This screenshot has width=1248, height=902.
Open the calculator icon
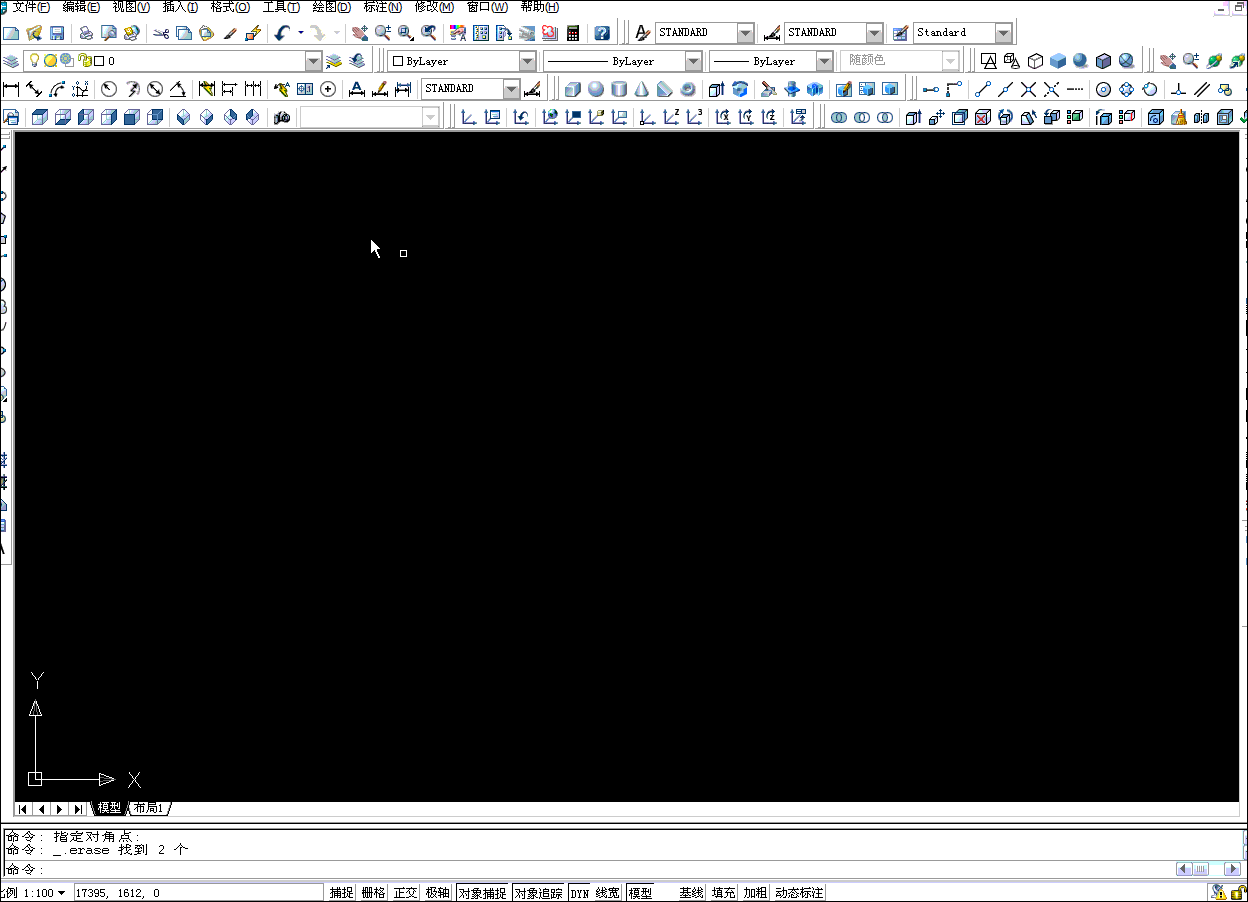tap(573, 33)
